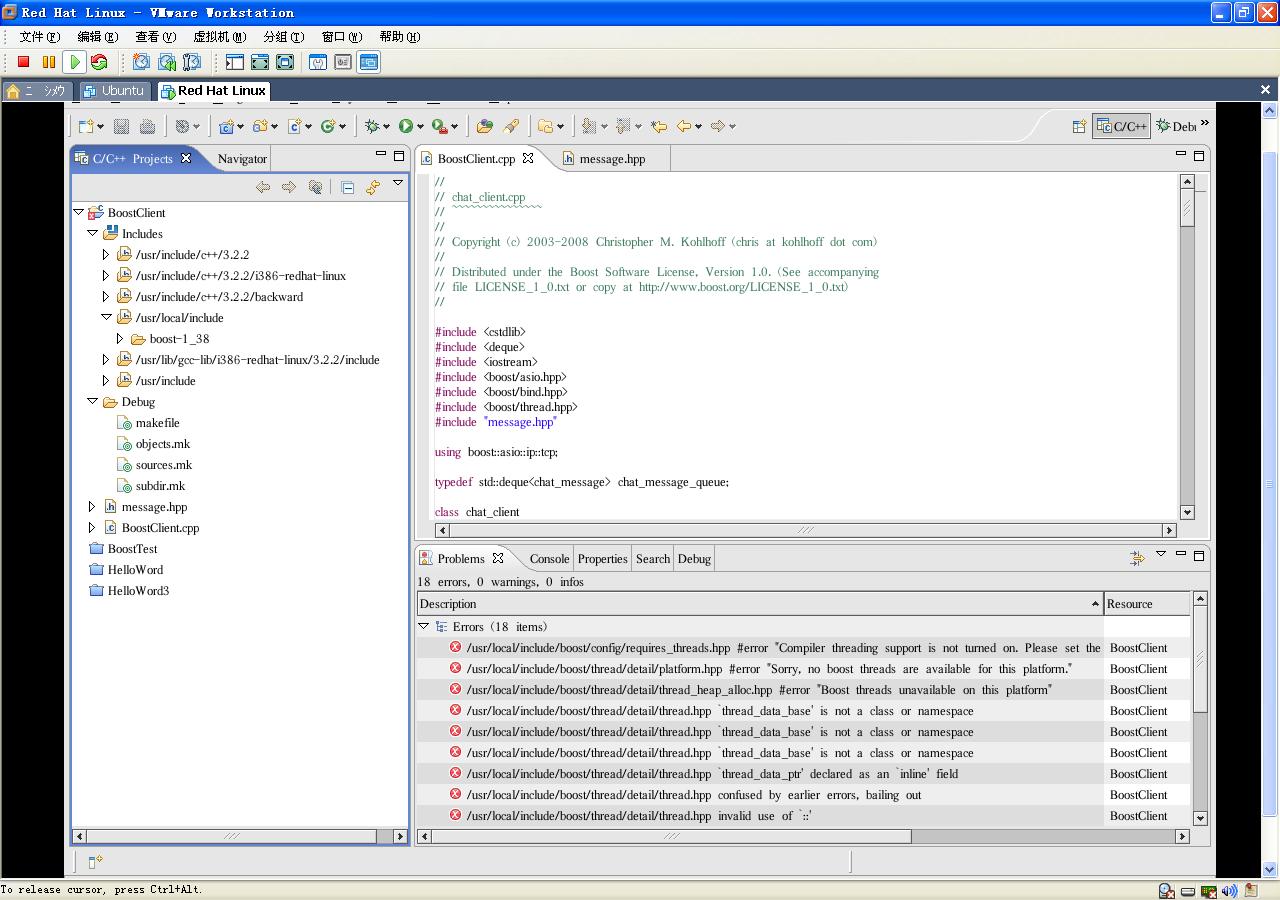This screenshot has height=900, width=1280.
Task: Sort problems by the Description column header
Action: 759,603
